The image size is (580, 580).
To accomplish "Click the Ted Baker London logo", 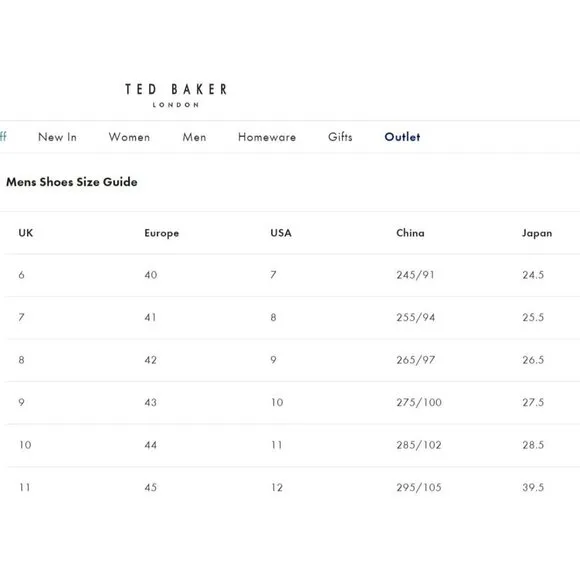I will pyautogui.click(x=176, y=95).
